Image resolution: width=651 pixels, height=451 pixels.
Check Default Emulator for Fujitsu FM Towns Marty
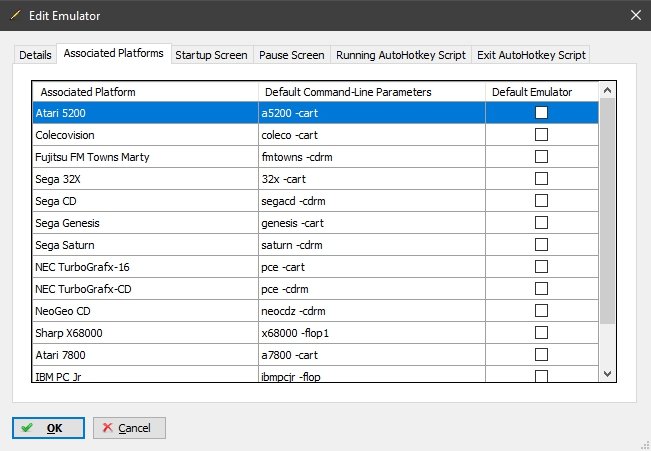pos(541,157)
